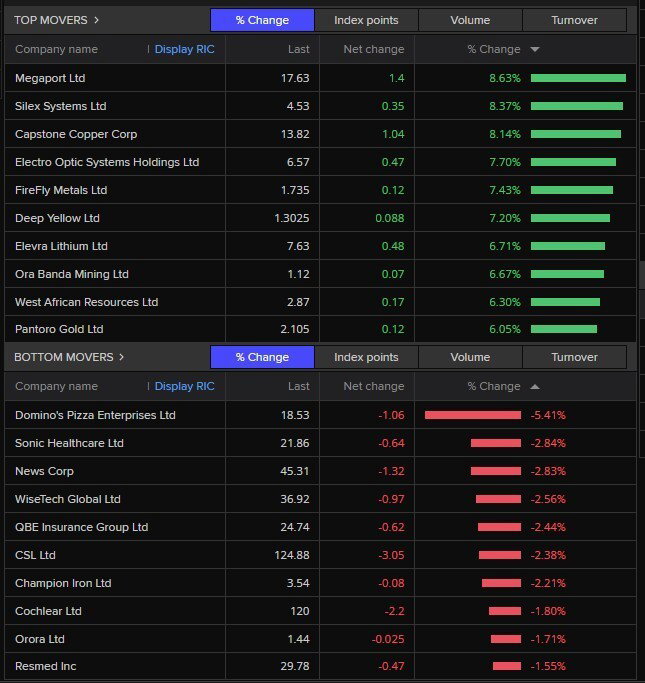The height and width of the screenshot is (683, 645).
Task: Open FireFly Metals Ltd entry
Action: (61, 190)
